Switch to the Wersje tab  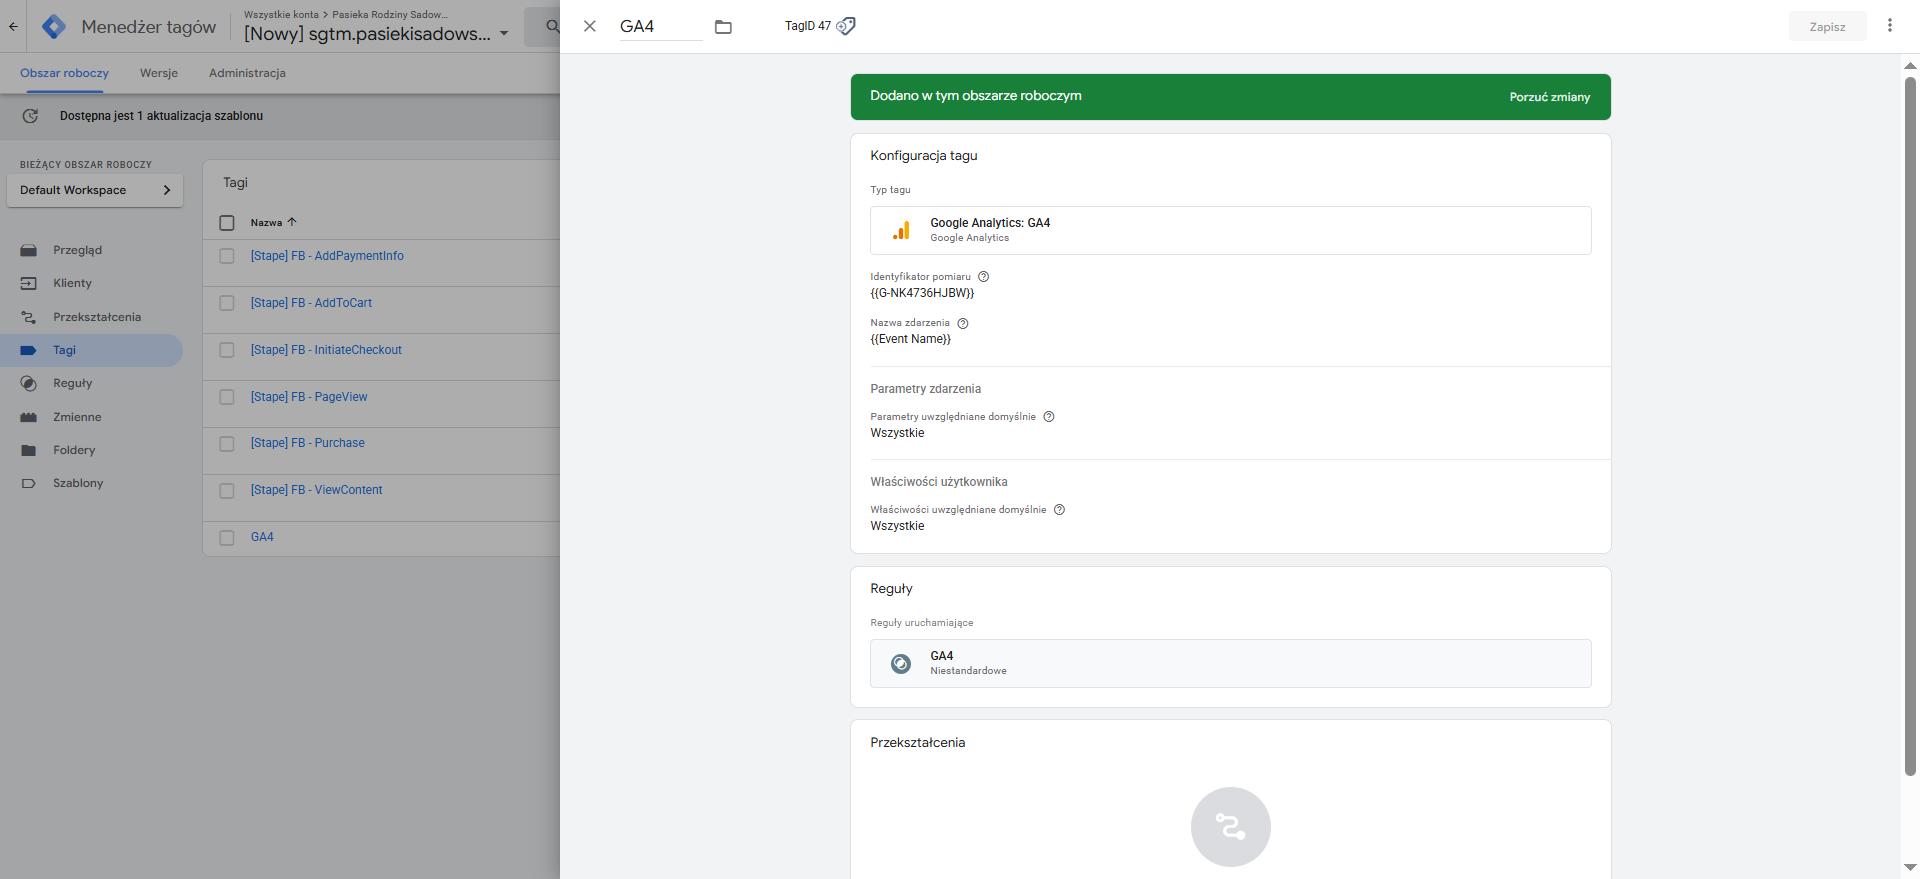(159, 73)
